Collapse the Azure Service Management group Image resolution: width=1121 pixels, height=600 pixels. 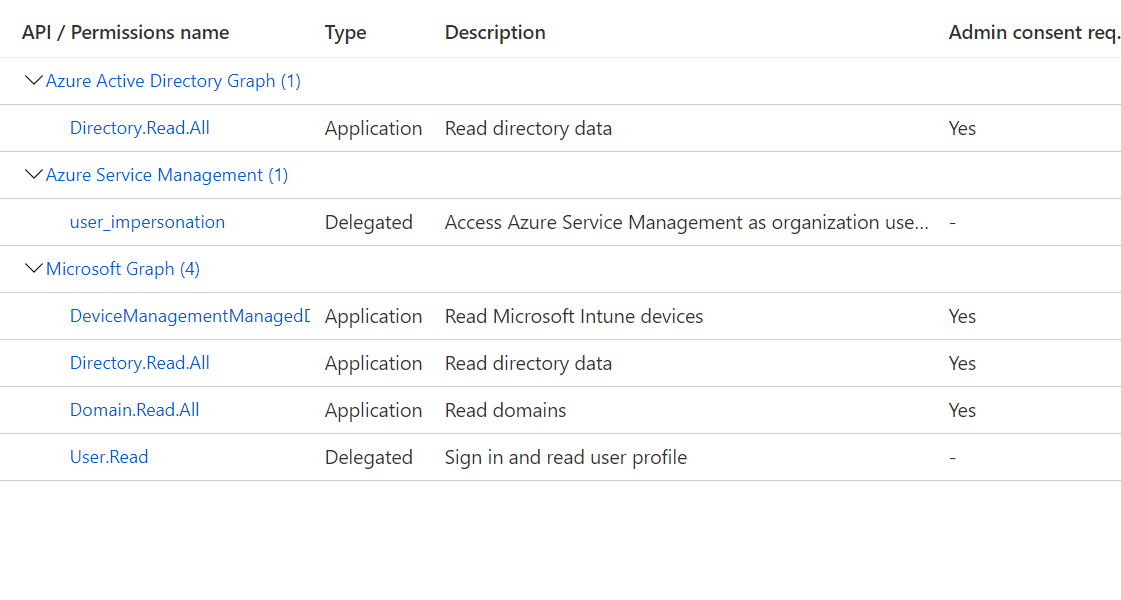(33, 174)
